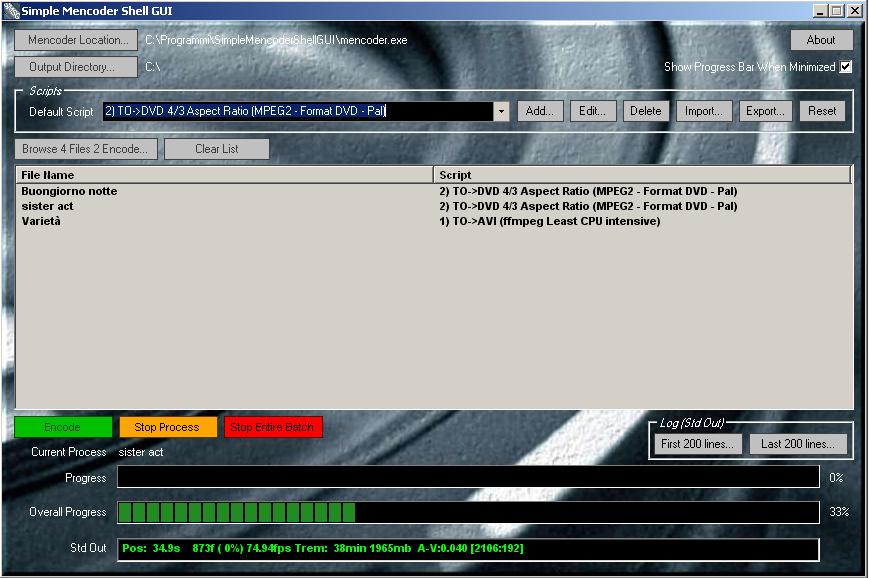The height and width of the screenshot is (578, 869).
Task: Toggle Show Progress Bar When Minimized checkbox
Action: (846, 67)
